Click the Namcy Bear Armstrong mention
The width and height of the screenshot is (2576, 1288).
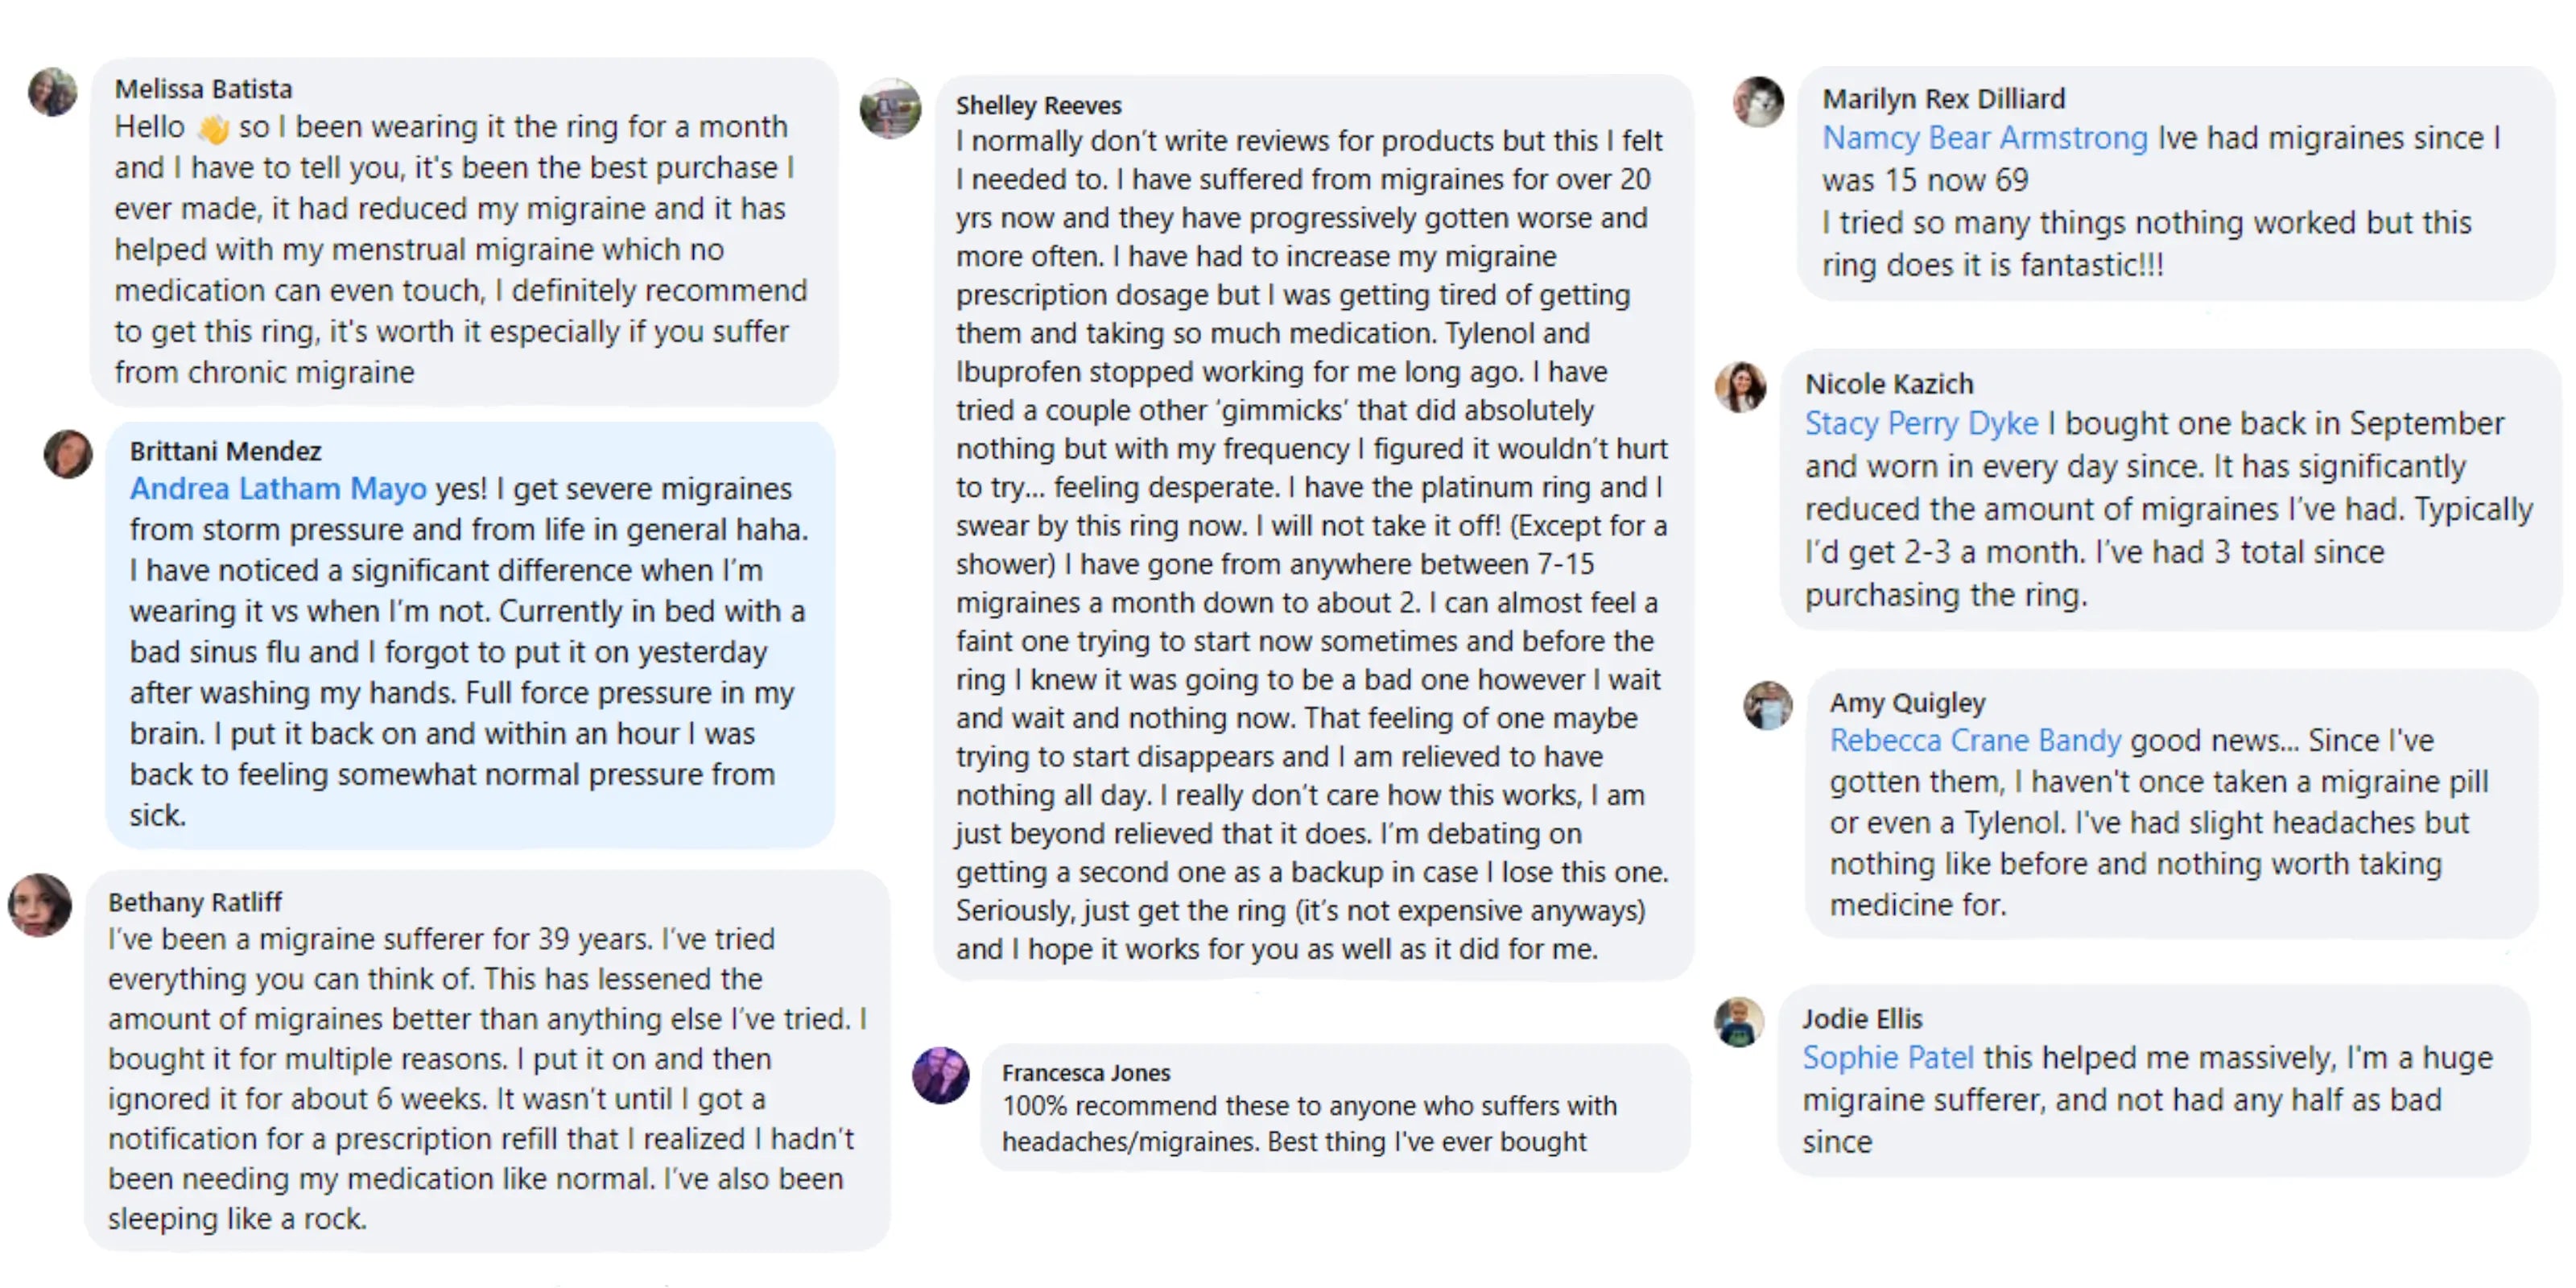click(1984, 138)
